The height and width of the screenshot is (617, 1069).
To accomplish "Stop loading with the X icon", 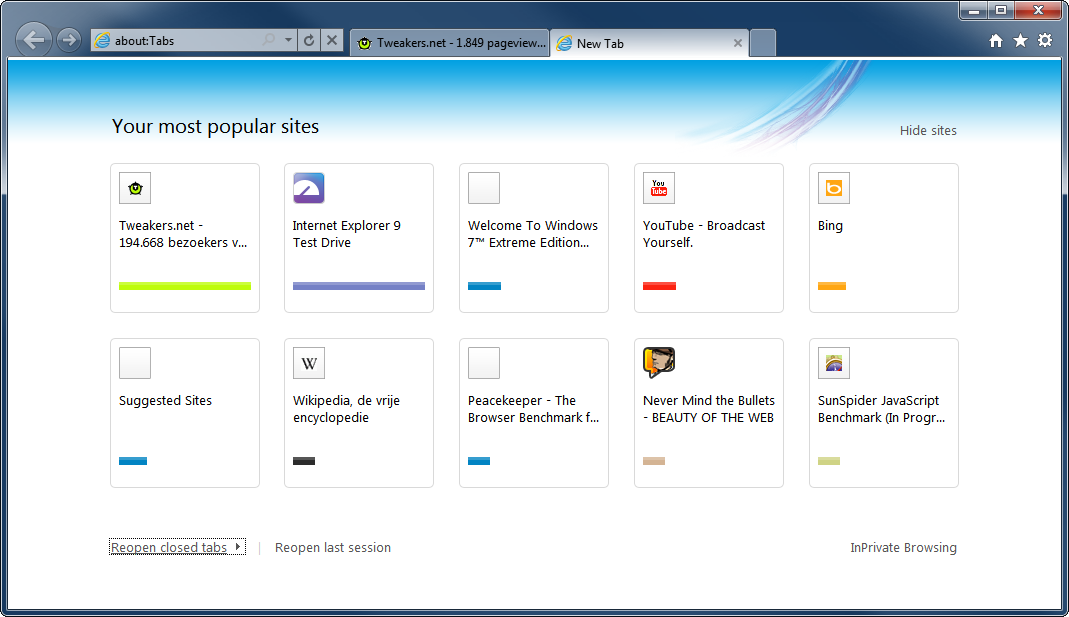I will coord(332,40).
